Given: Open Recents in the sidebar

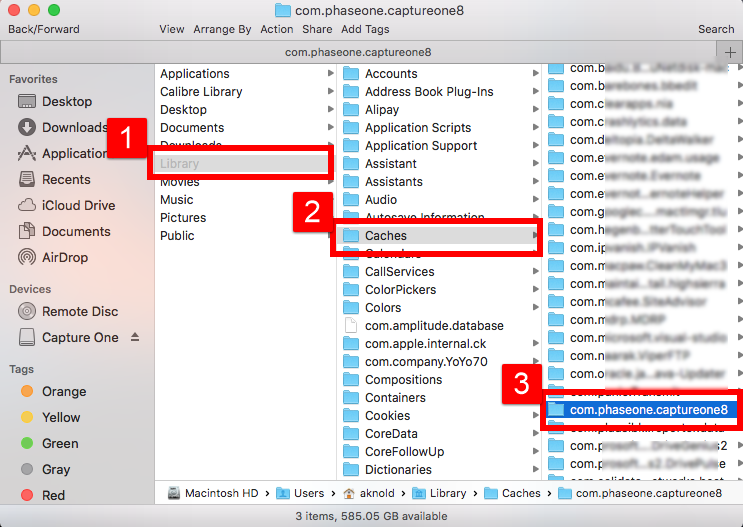Looking at the screenshot, I should pyautogui.click(x=27, y=180).
